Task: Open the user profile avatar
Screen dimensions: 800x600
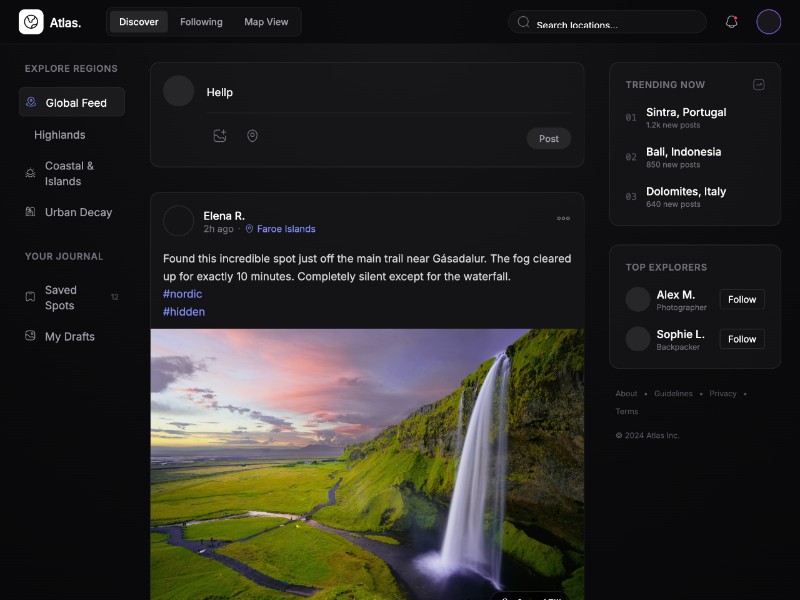Action: 768,22
